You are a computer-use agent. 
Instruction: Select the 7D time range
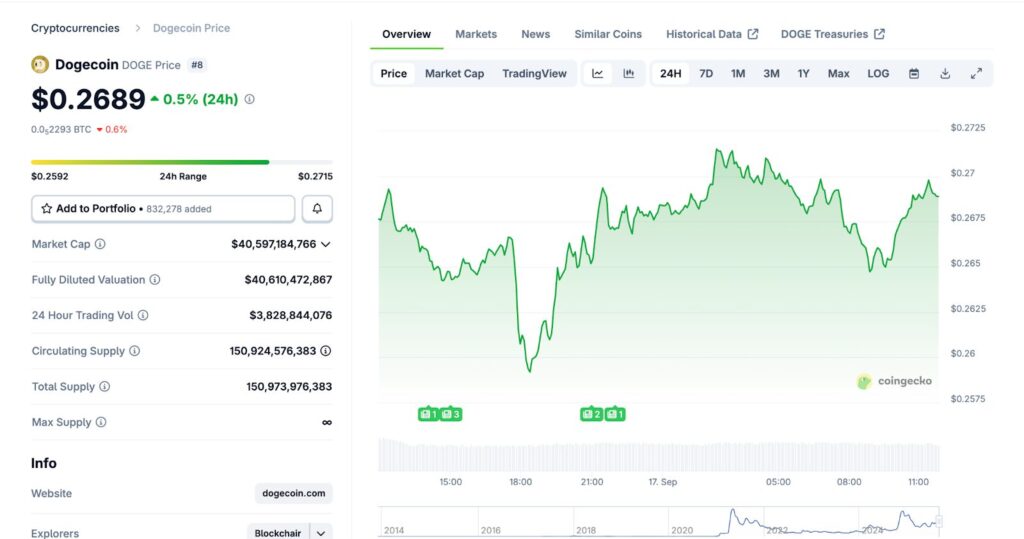click(x=706, y=74)
